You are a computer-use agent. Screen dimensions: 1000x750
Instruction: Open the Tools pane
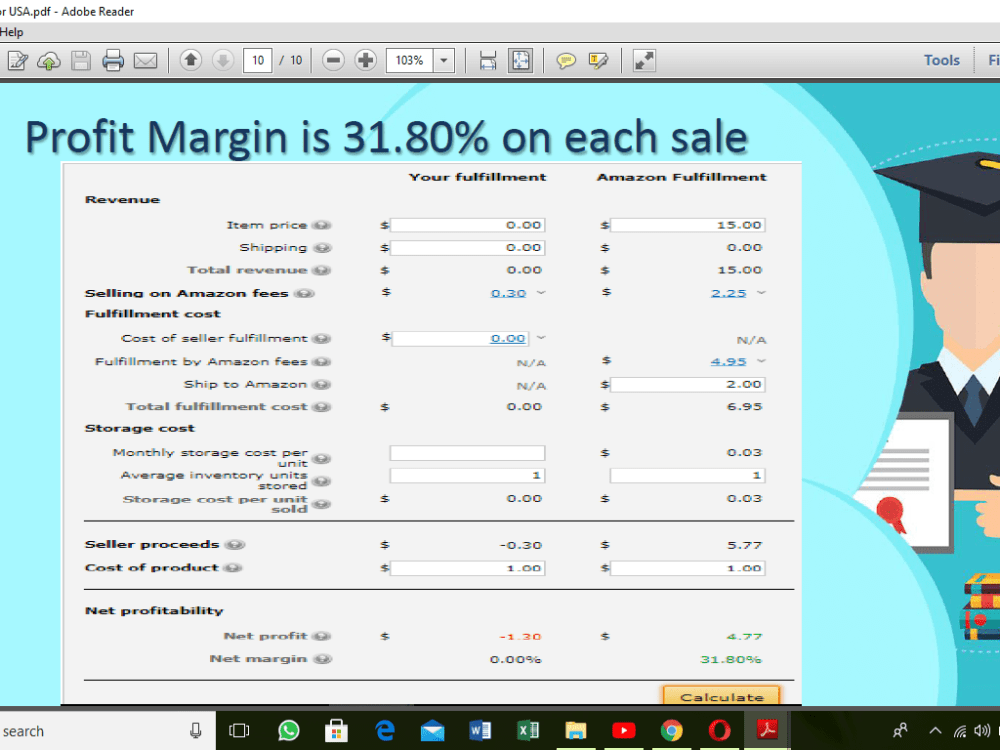click(x=942, y=61)
